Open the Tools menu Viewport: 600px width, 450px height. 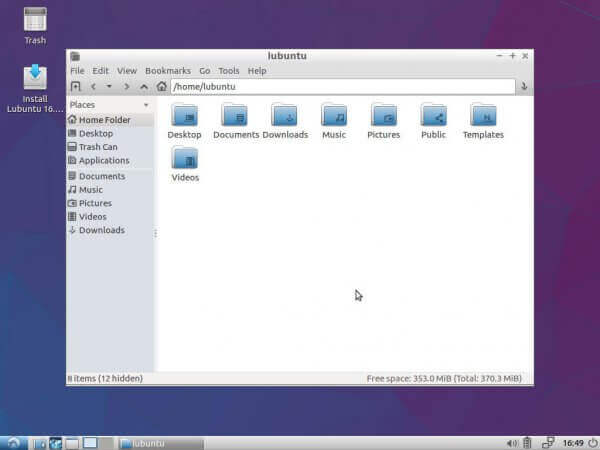click(228, 71)
